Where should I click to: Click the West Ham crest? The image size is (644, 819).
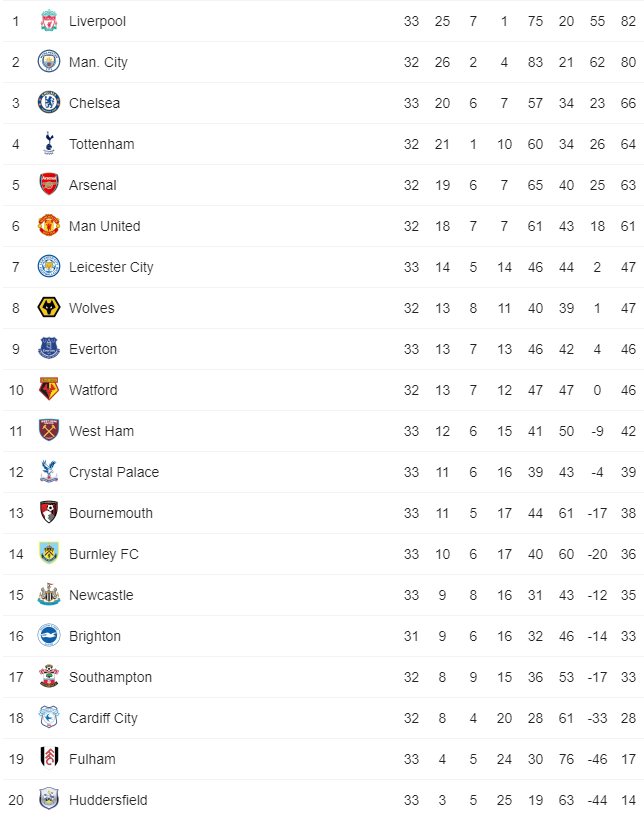pos(49,430)
